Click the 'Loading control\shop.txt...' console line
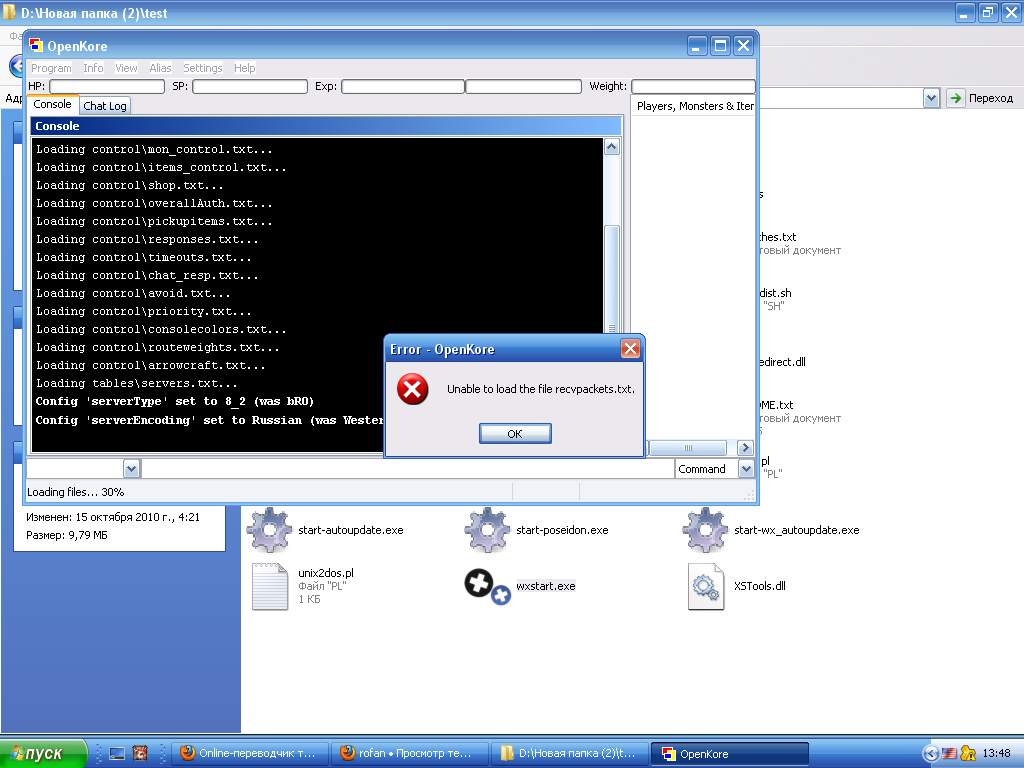The image size is (1024, 768). click(x=129, y=185)
